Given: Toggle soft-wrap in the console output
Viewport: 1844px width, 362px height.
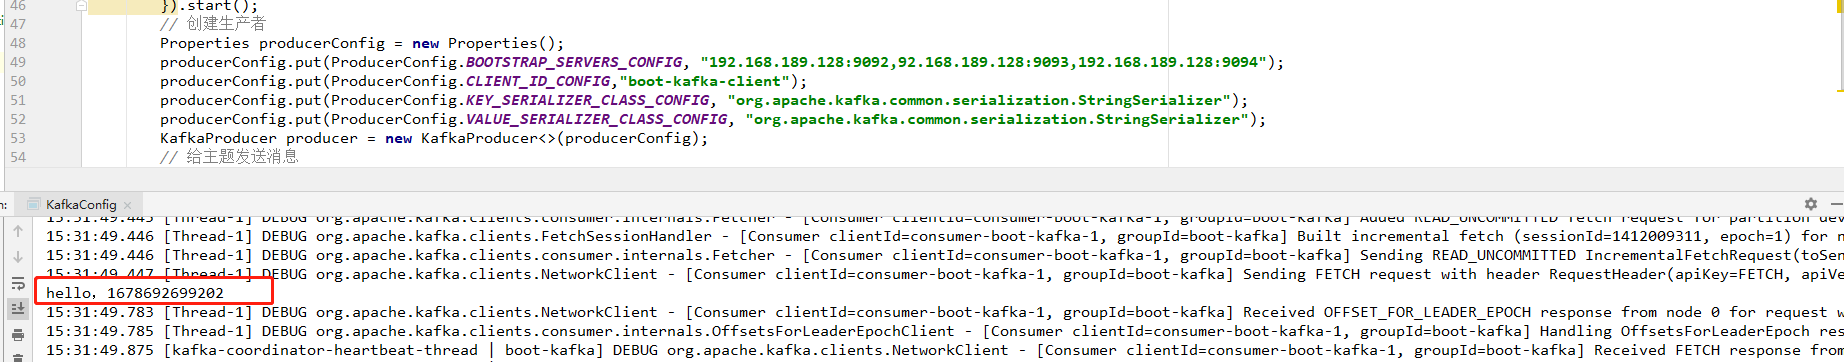Looking at the screenshot, I should (x=18, y=284).
